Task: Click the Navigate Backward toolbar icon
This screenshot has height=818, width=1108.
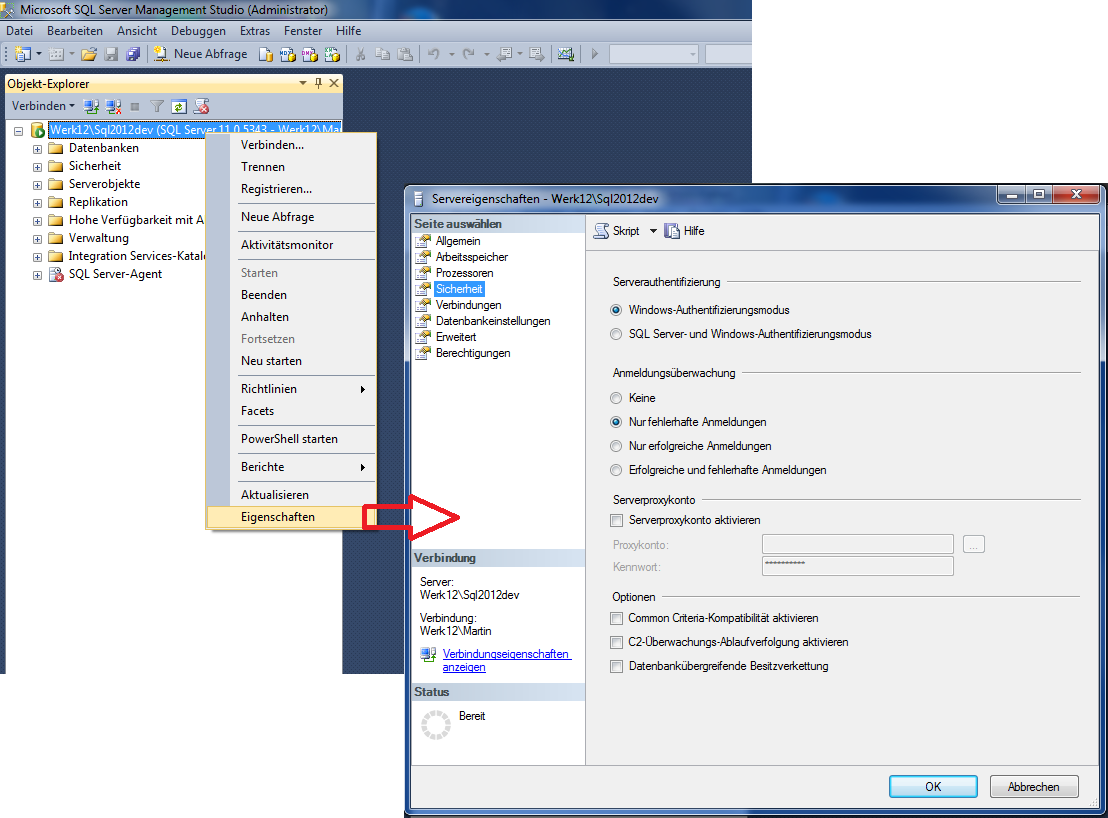Action: [505, 54]
